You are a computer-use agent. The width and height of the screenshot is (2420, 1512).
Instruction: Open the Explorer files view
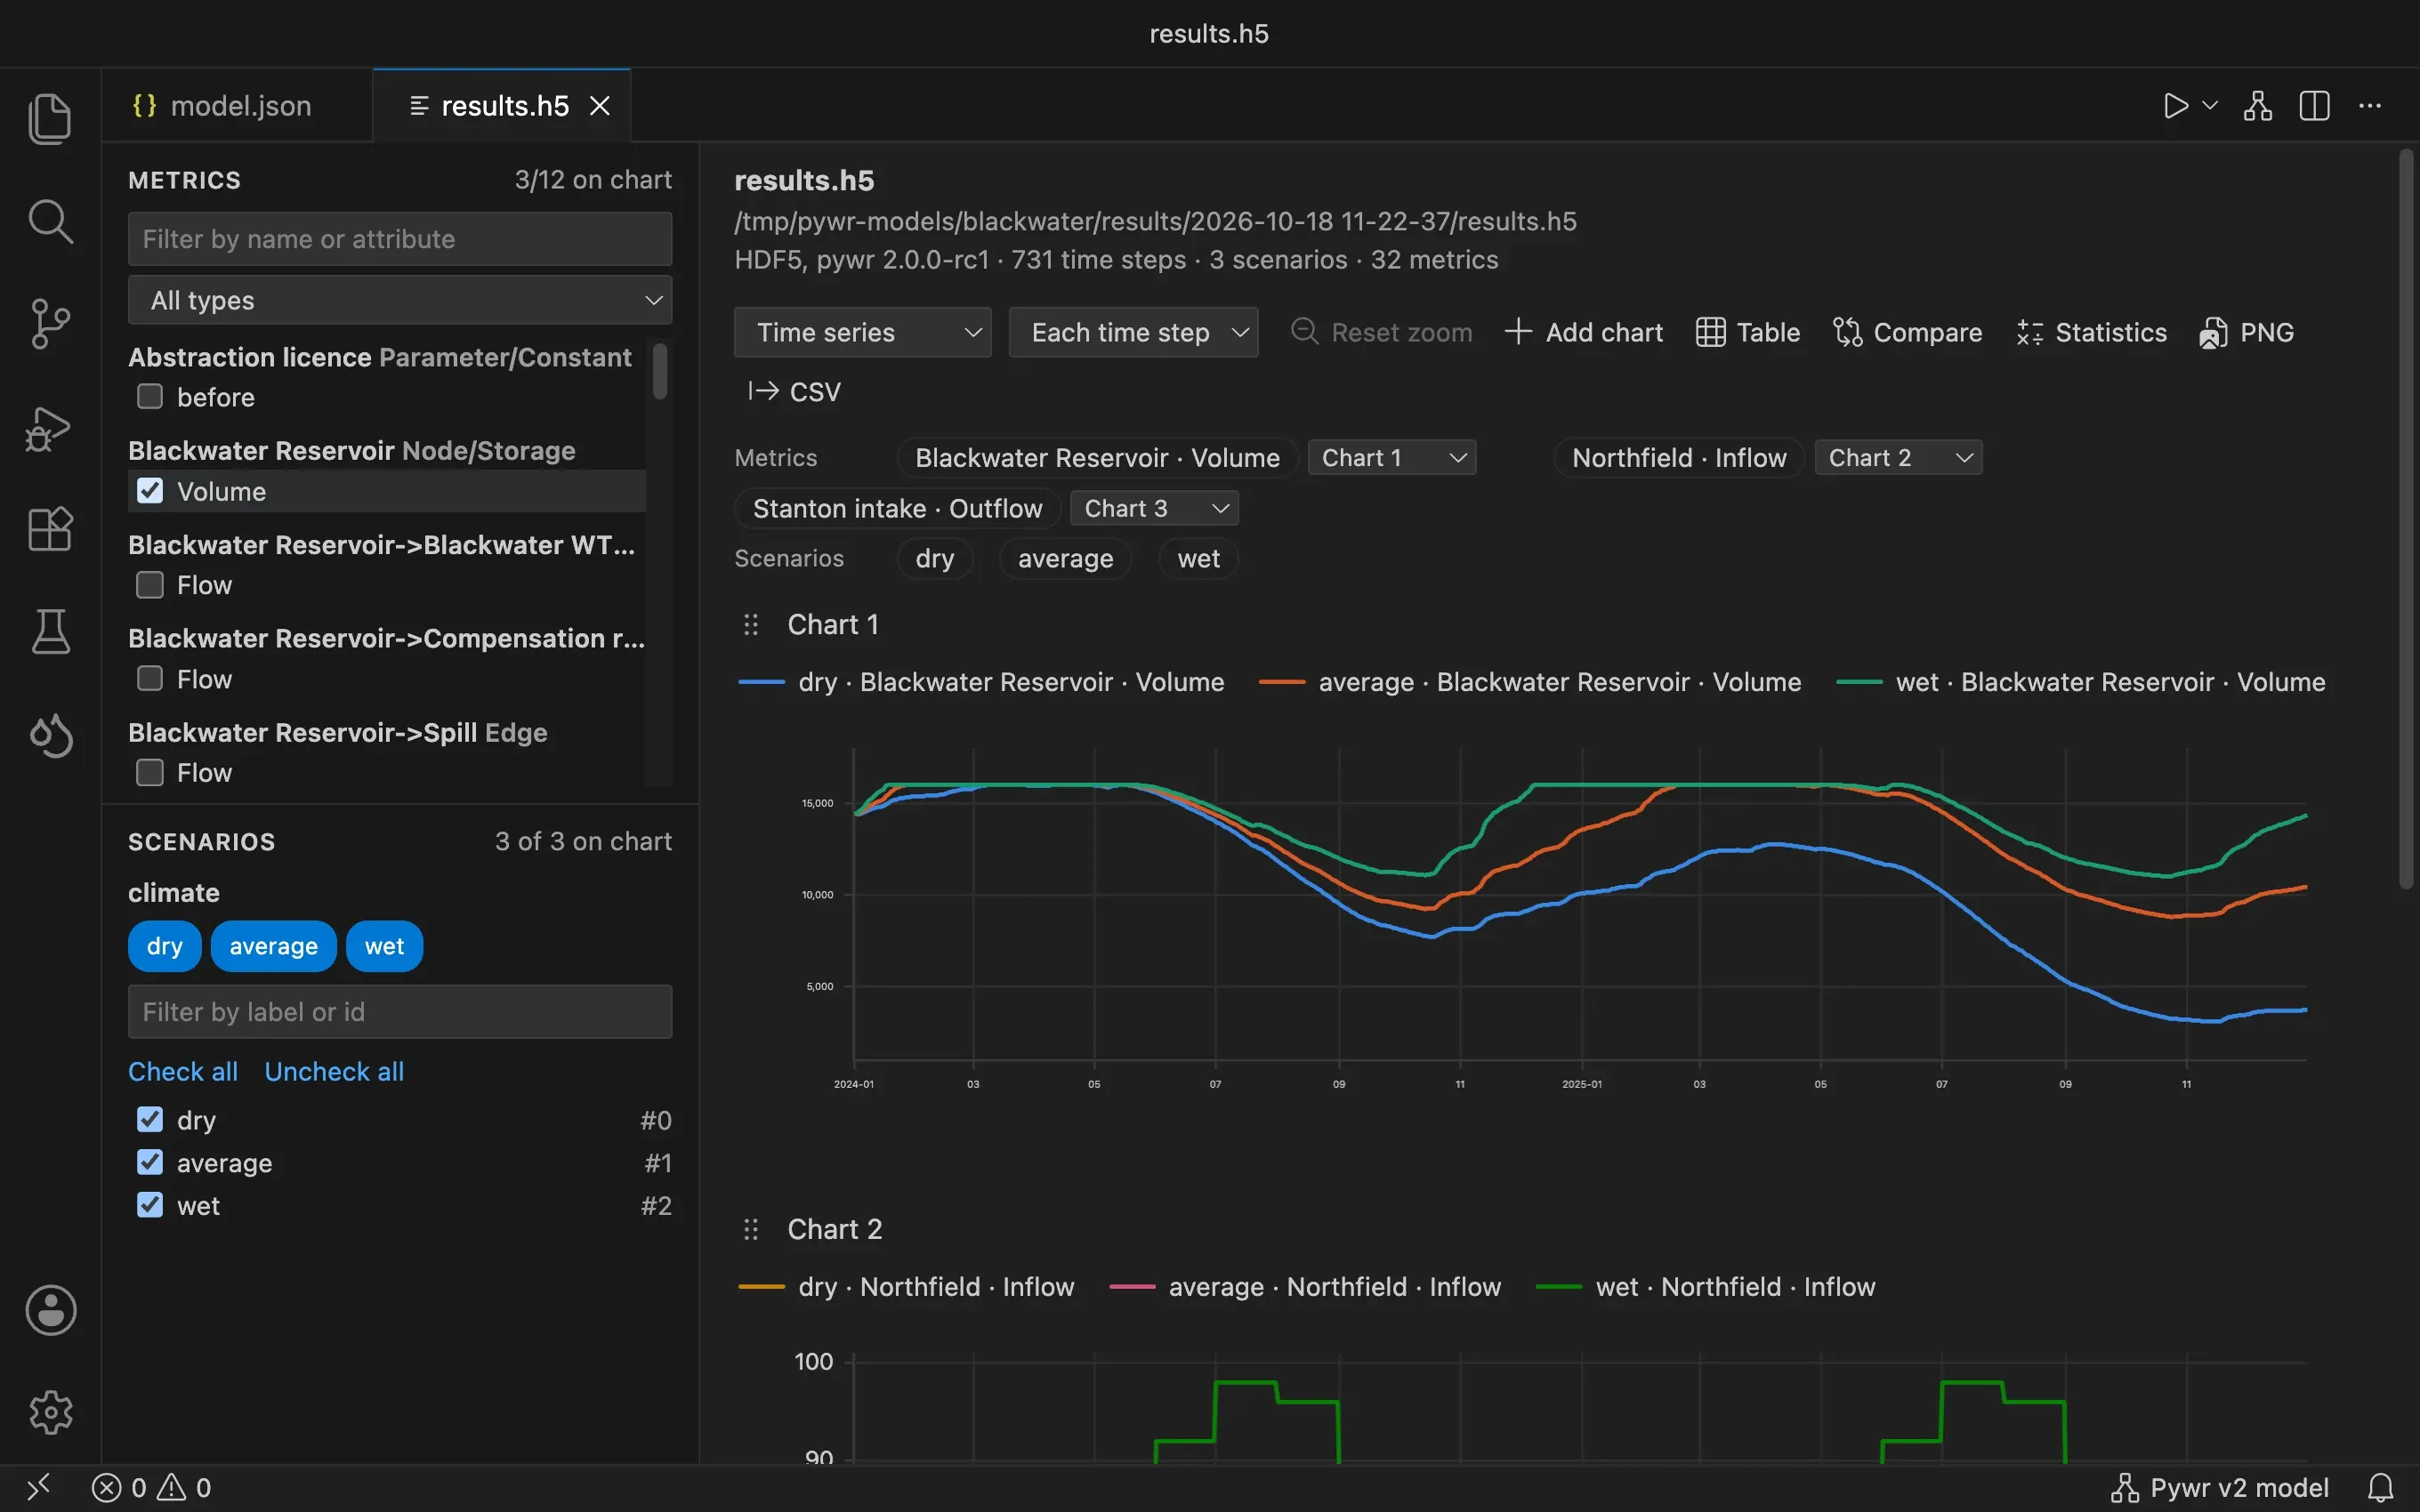(50, 118)
